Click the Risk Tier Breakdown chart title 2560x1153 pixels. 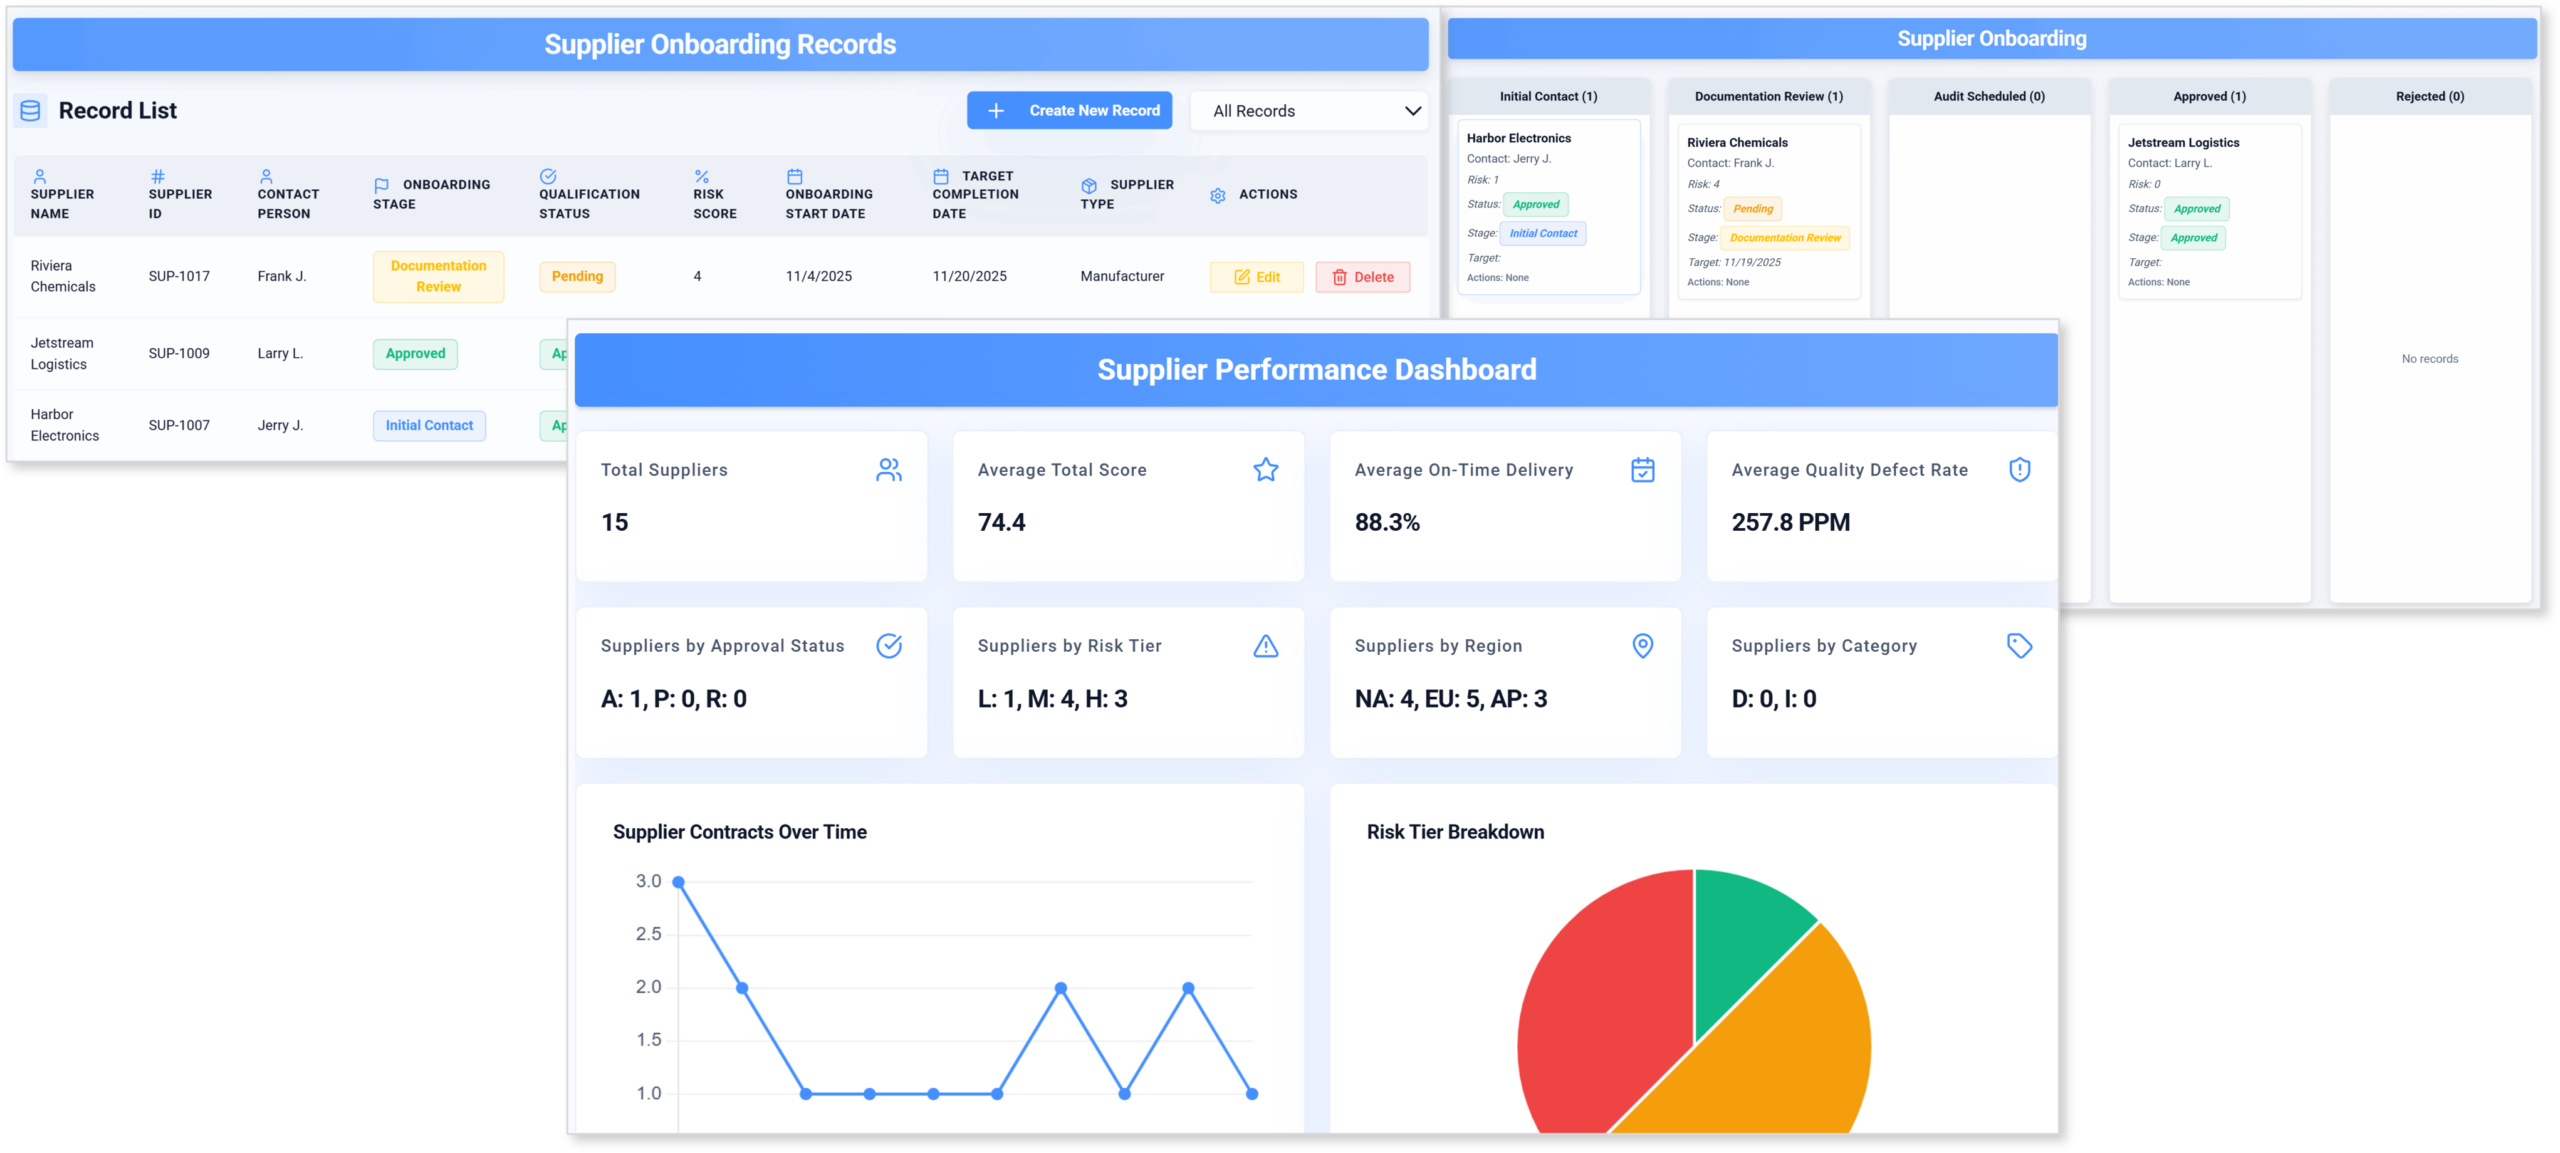pyautogui.click(x=1455, y=832)
